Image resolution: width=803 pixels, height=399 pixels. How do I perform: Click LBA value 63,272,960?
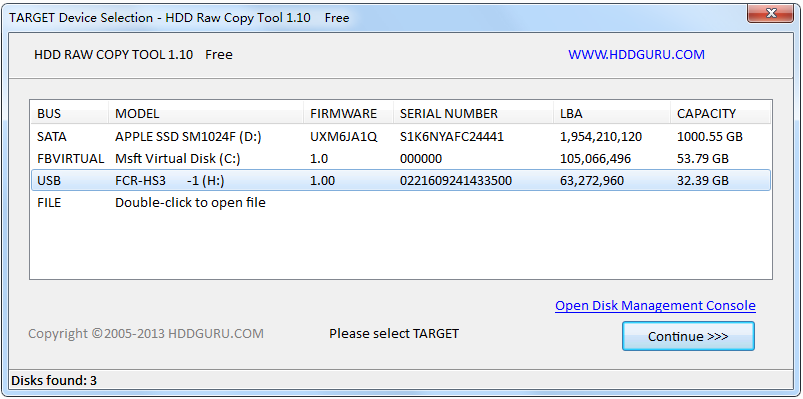pos(592,180)
